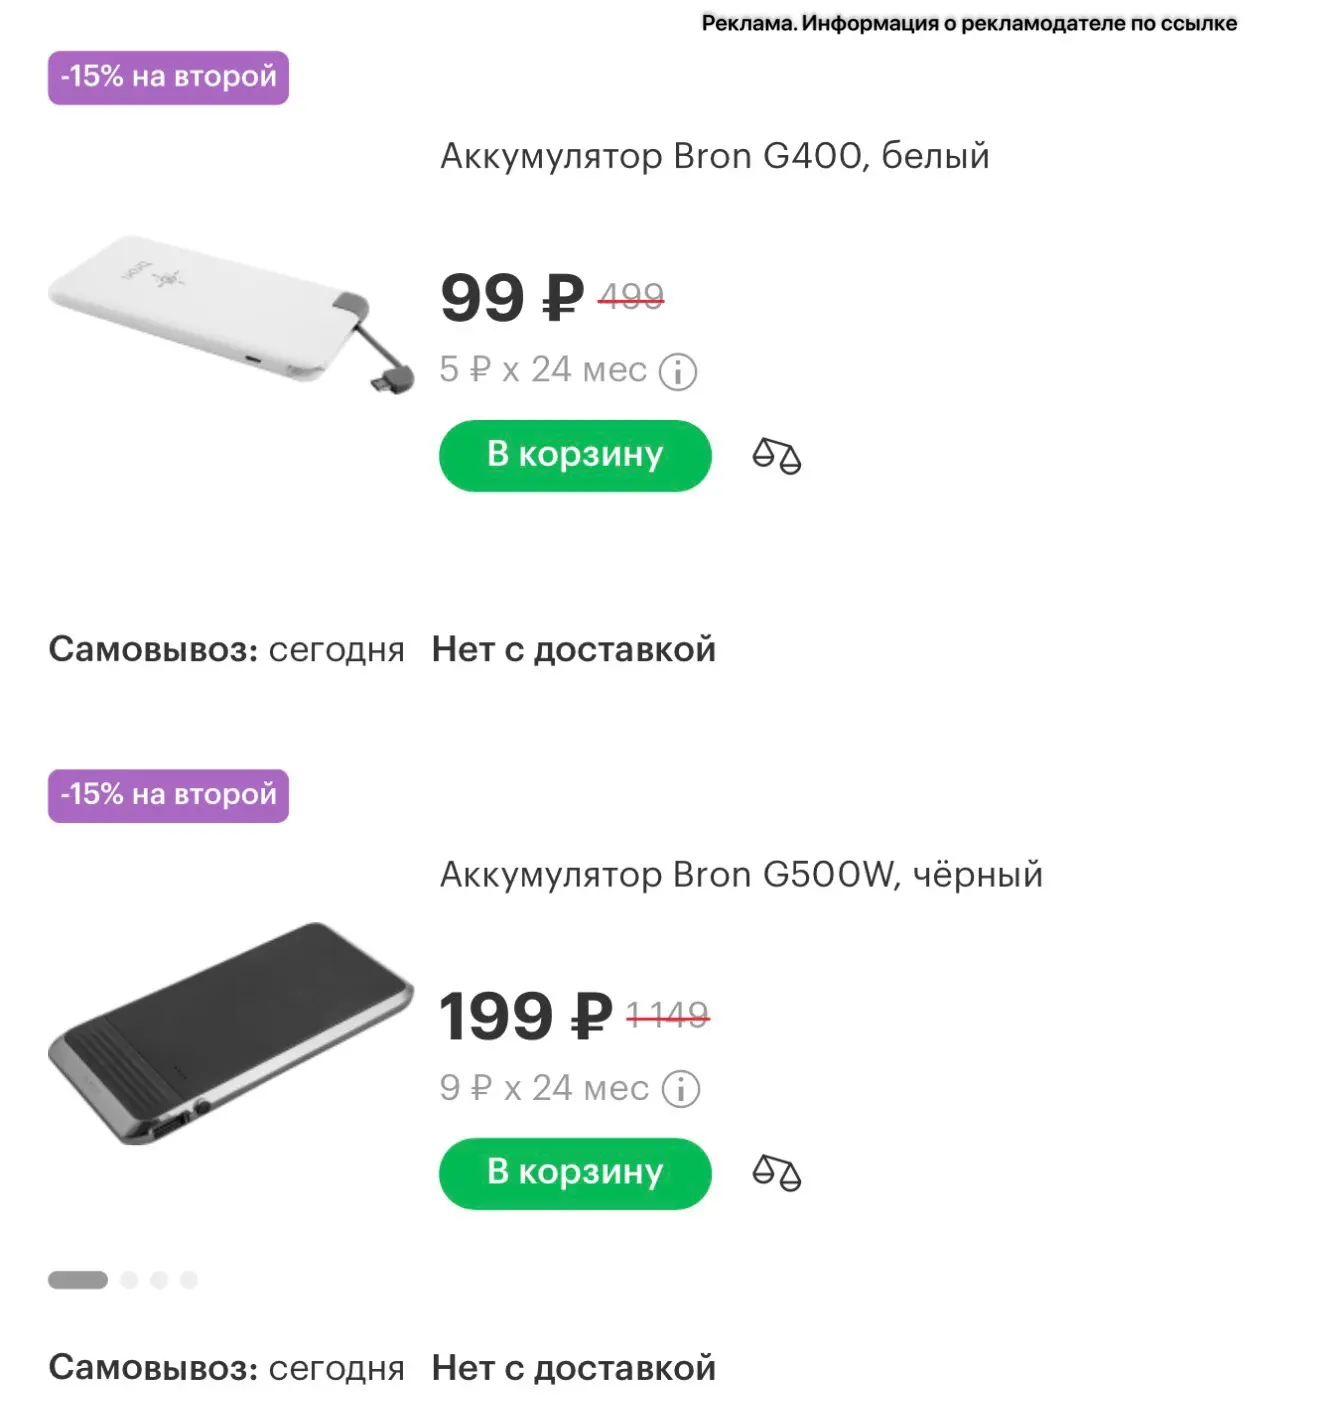Add Bron G400 white to comparison list

[x=776, y=456]
